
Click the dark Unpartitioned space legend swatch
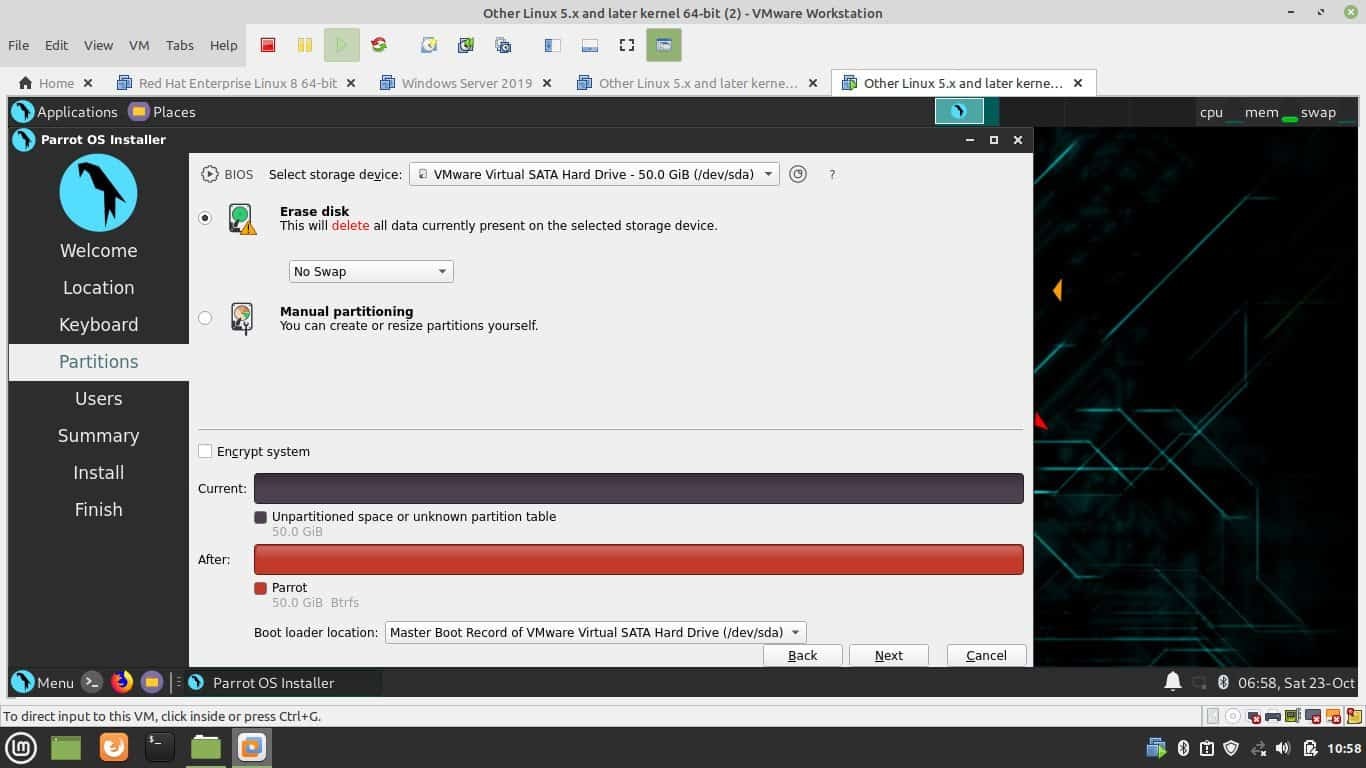click(x=261, y=517)
